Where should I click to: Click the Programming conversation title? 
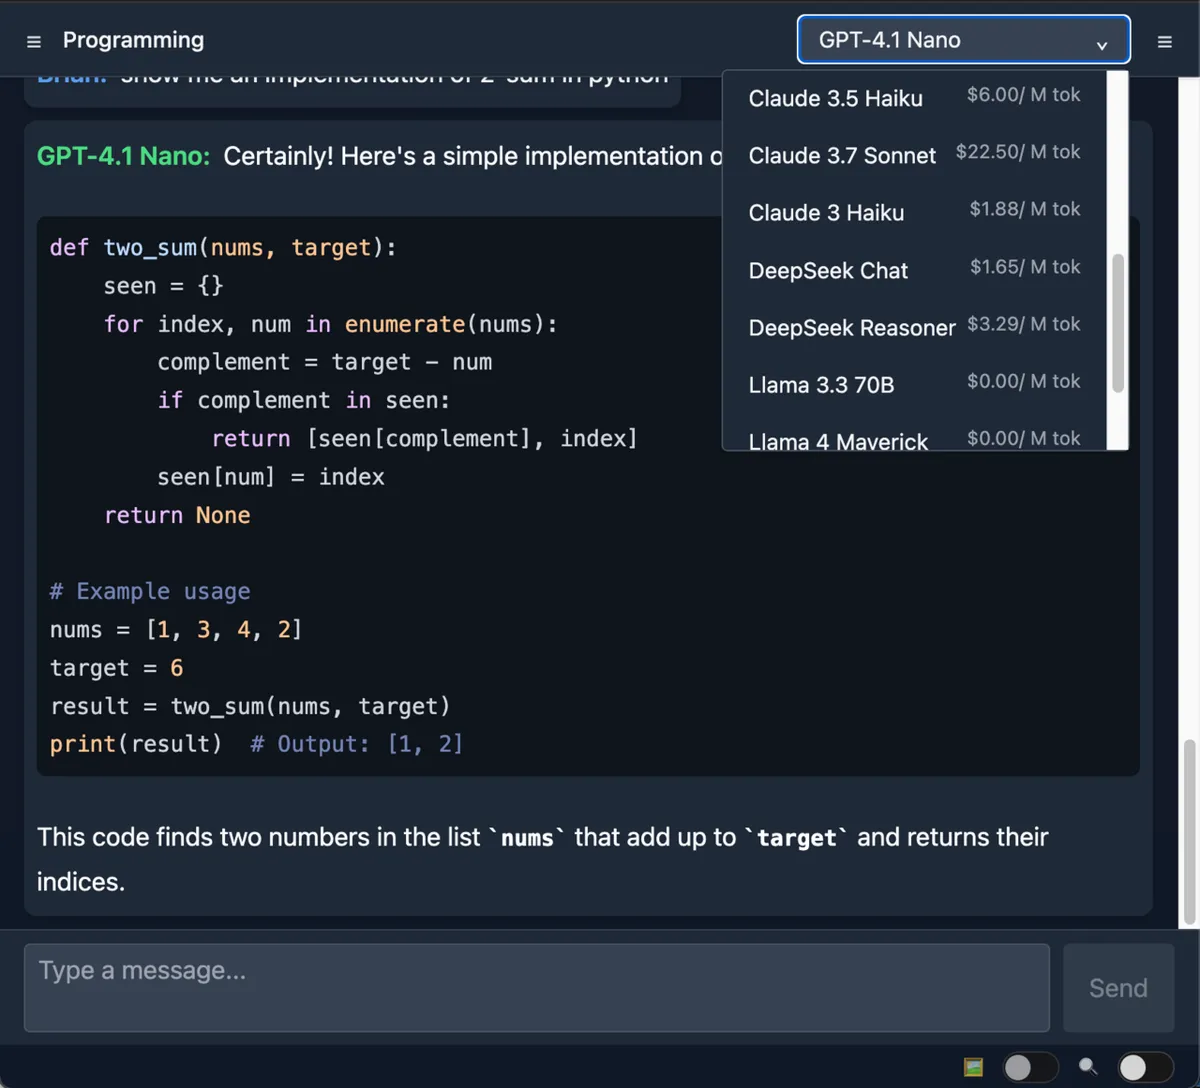133,40
